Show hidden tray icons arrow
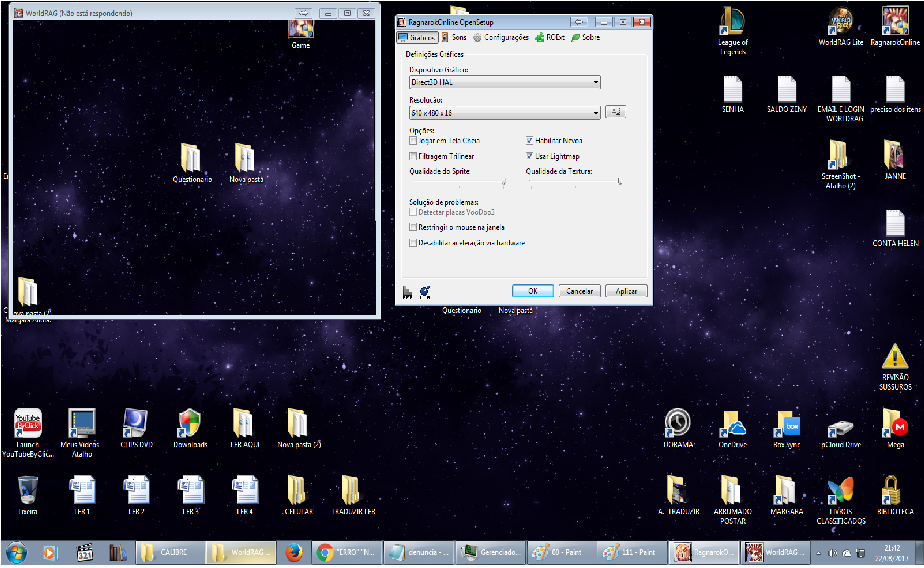 [x=818, y=553]
